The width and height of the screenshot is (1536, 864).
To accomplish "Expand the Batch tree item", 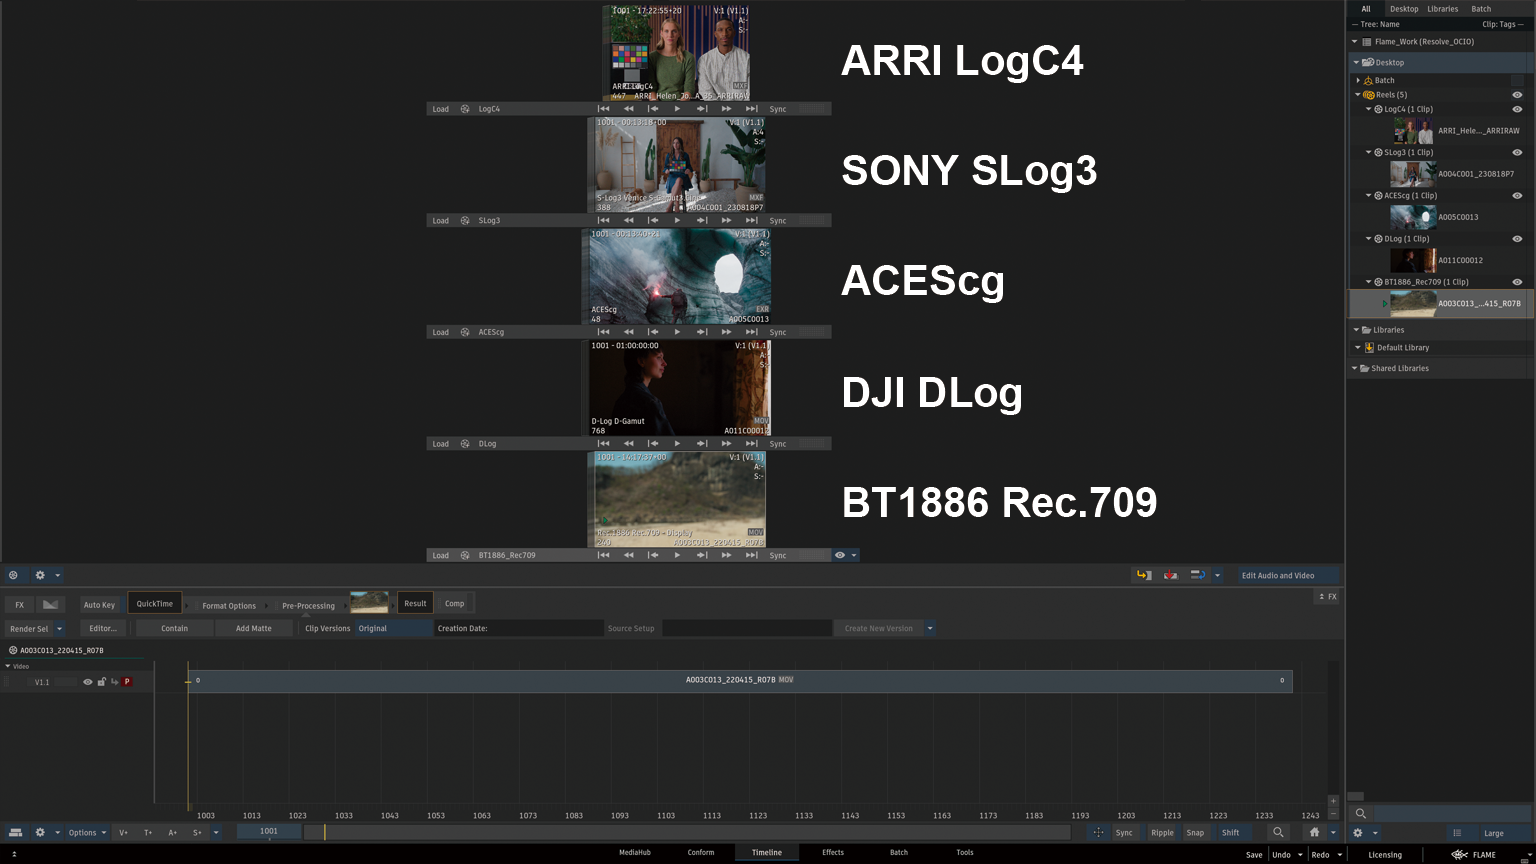I will [1359, 80].
